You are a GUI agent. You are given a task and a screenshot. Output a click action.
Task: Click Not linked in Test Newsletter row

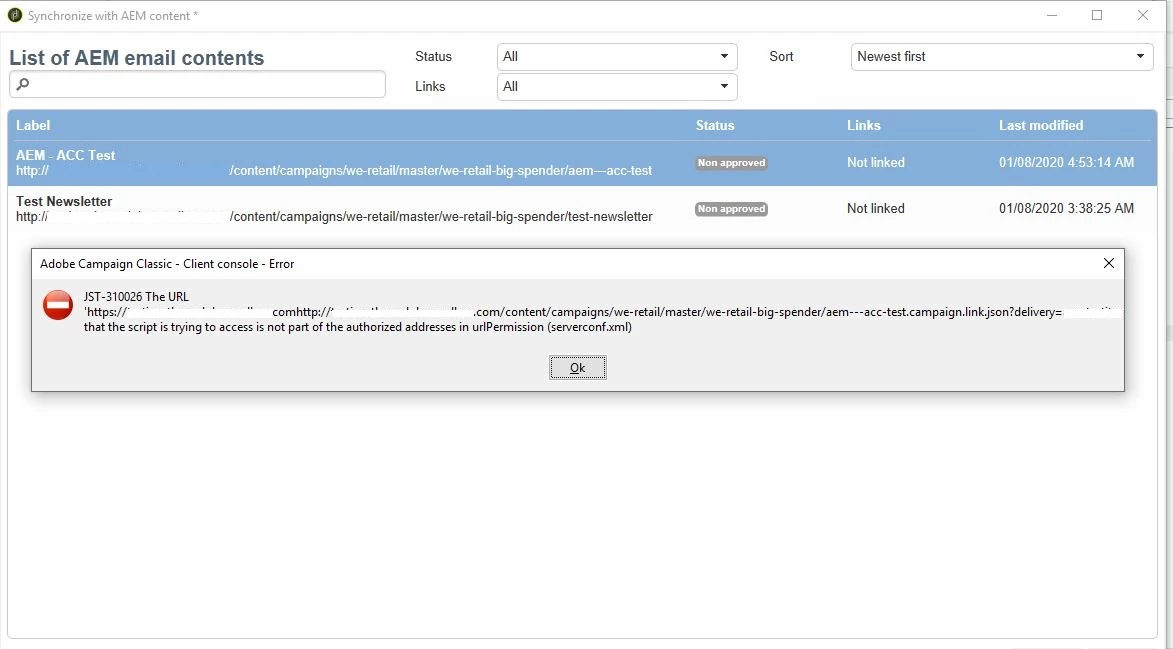(x=875, y=209)
